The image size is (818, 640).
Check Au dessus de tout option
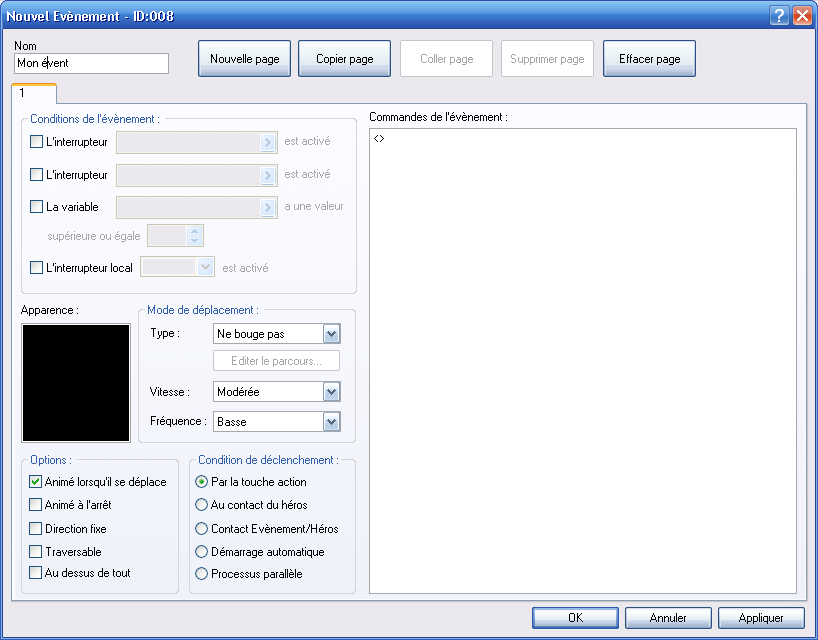click(x=35, y=573)
